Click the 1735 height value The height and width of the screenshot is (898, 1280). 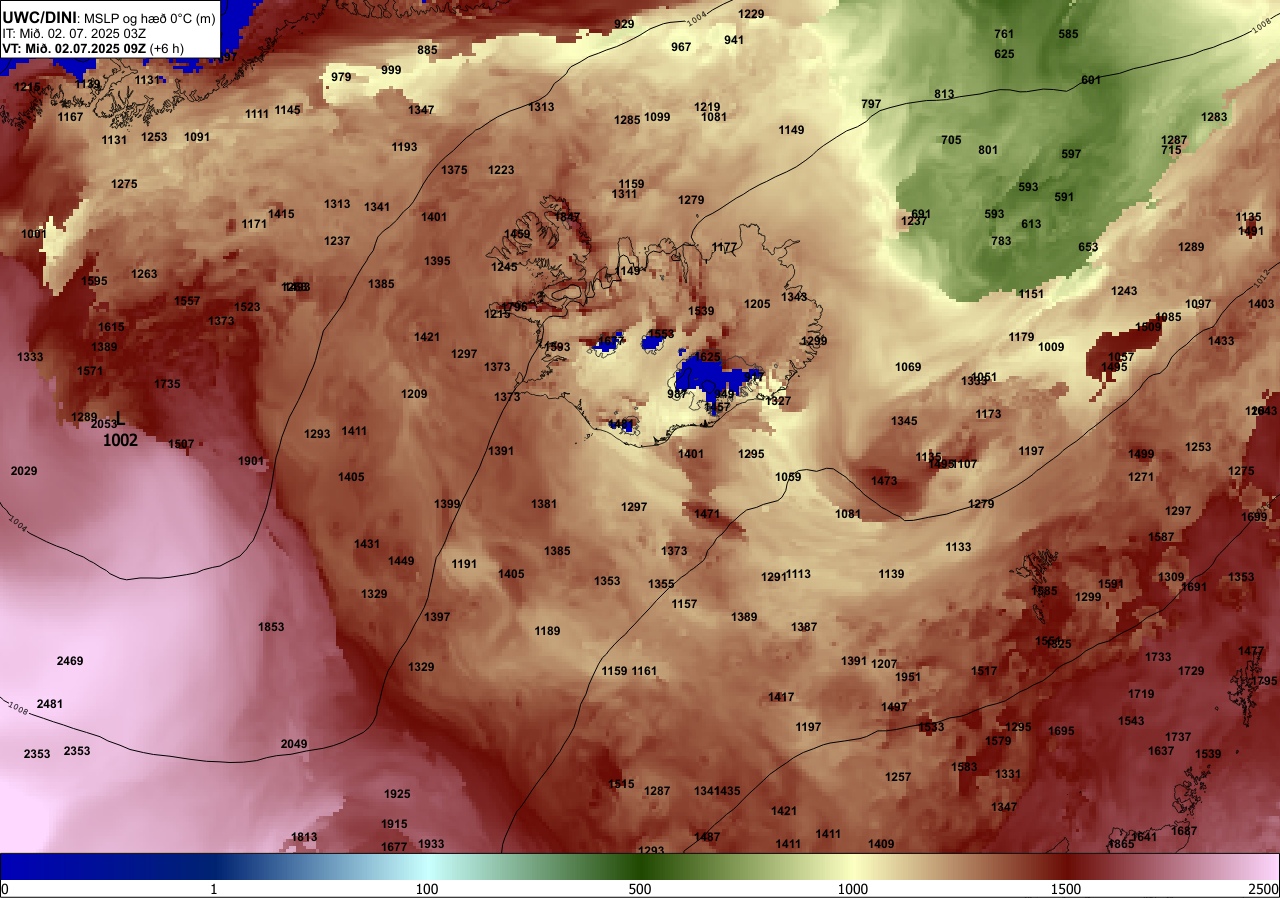point(167,384)
